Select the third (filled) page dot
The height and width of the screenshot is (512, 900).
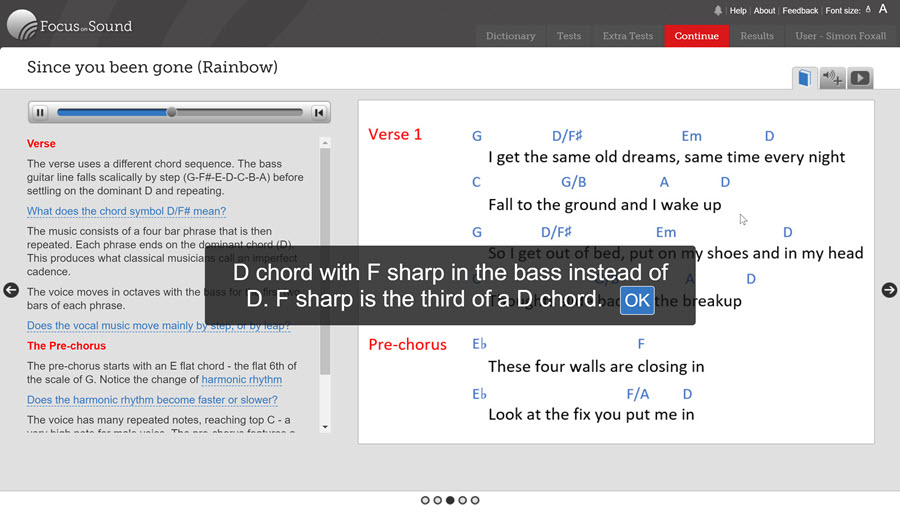click(451, 501)
